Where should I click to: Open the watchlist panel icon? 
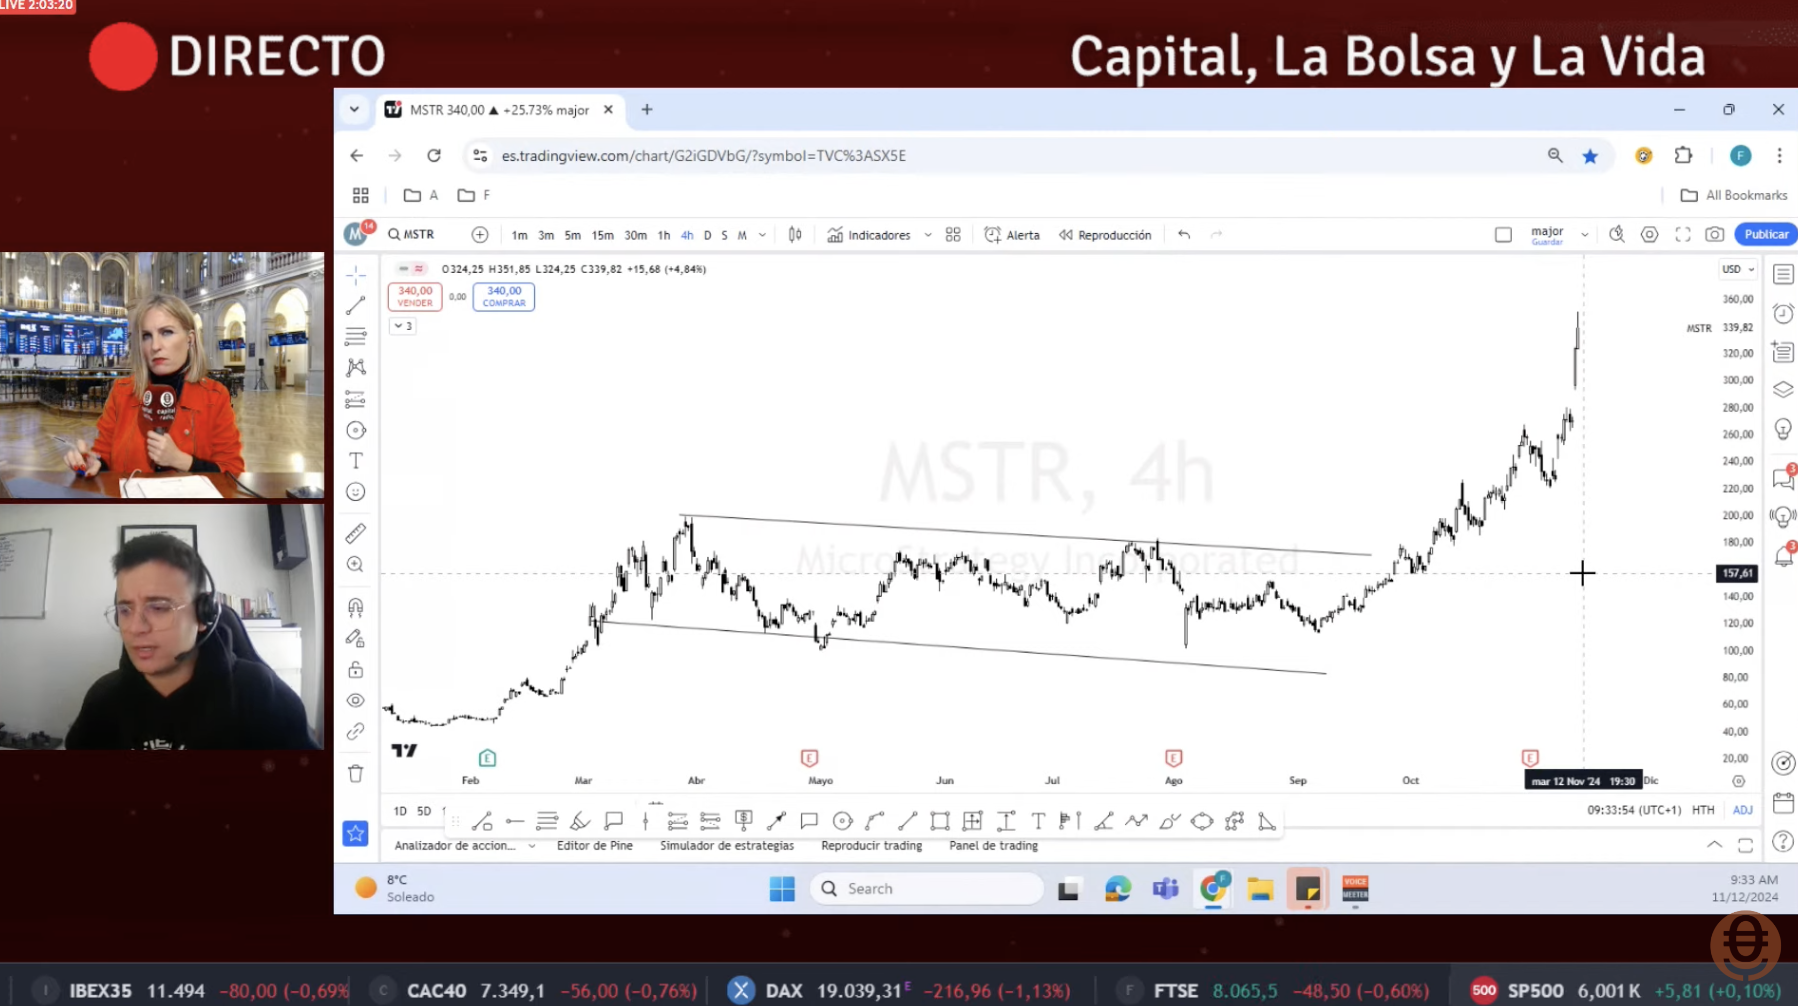point(1783,274)
